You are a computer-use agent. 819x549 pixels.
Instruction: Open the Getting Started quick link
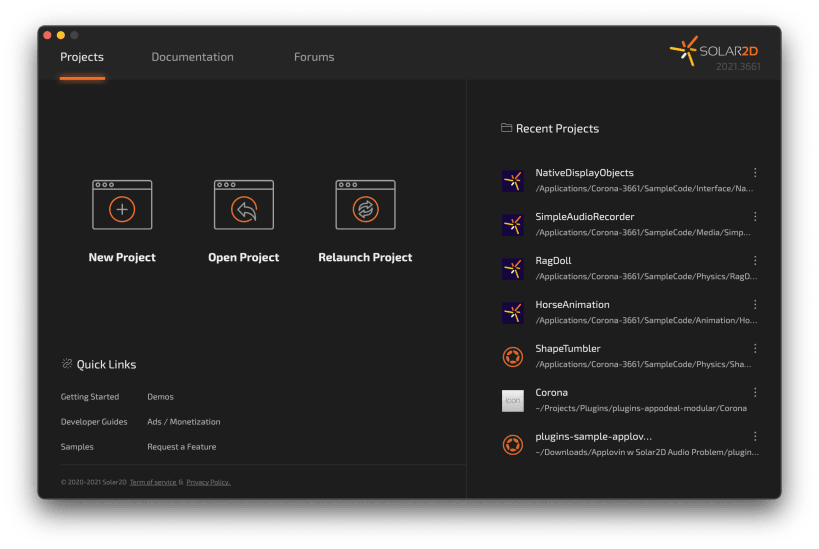coord(90,397)
